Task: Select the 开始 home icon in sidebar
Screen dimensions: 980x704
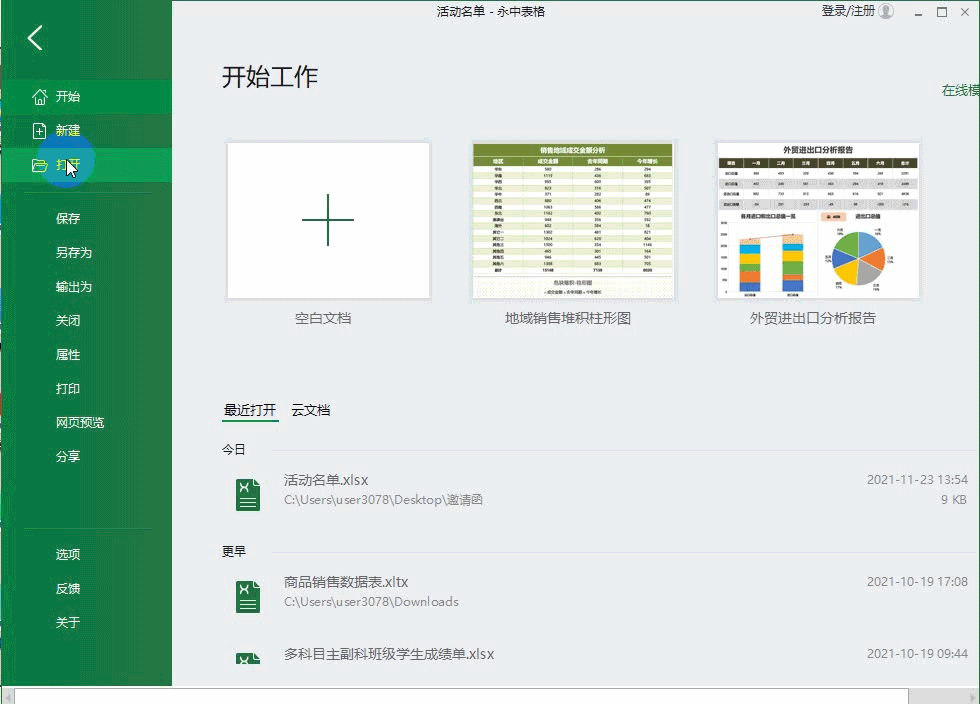Action: tap(38, 95)
